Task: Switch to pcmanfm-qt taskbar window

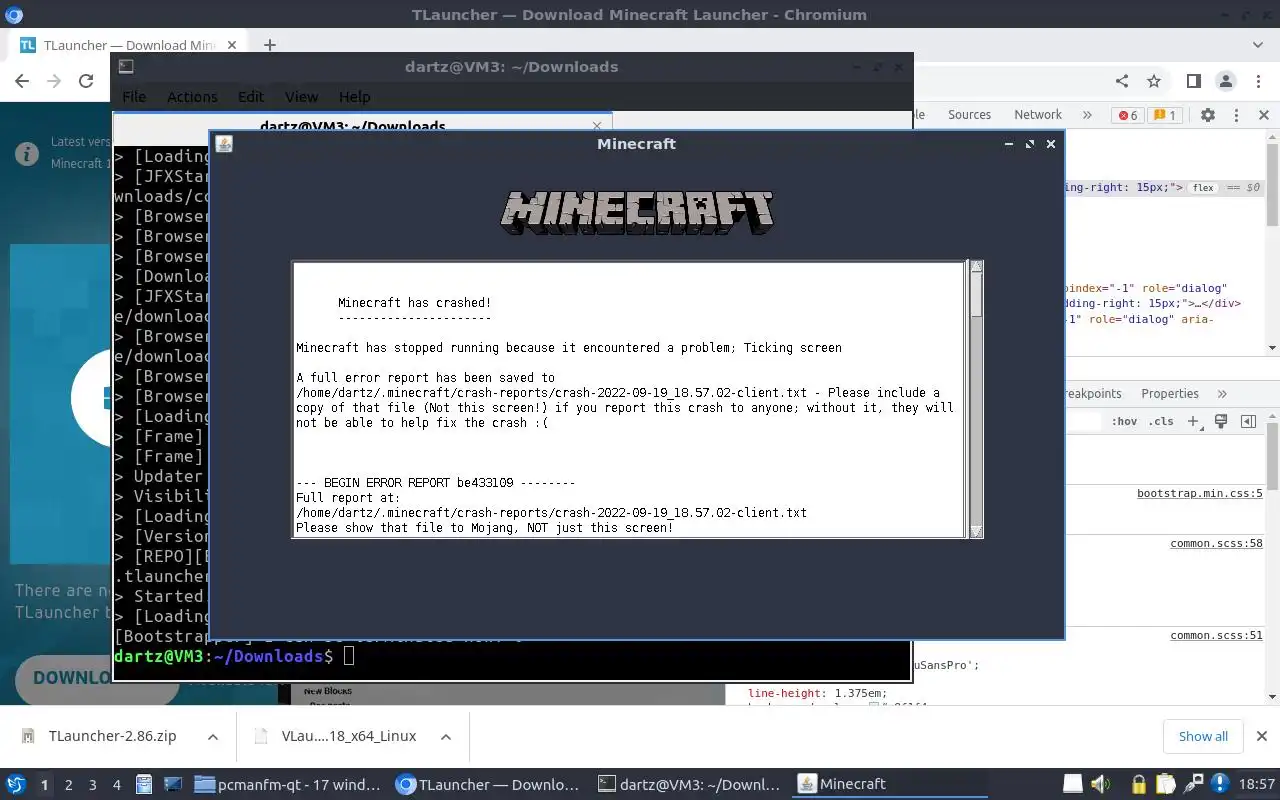Action: click(288, 784)
